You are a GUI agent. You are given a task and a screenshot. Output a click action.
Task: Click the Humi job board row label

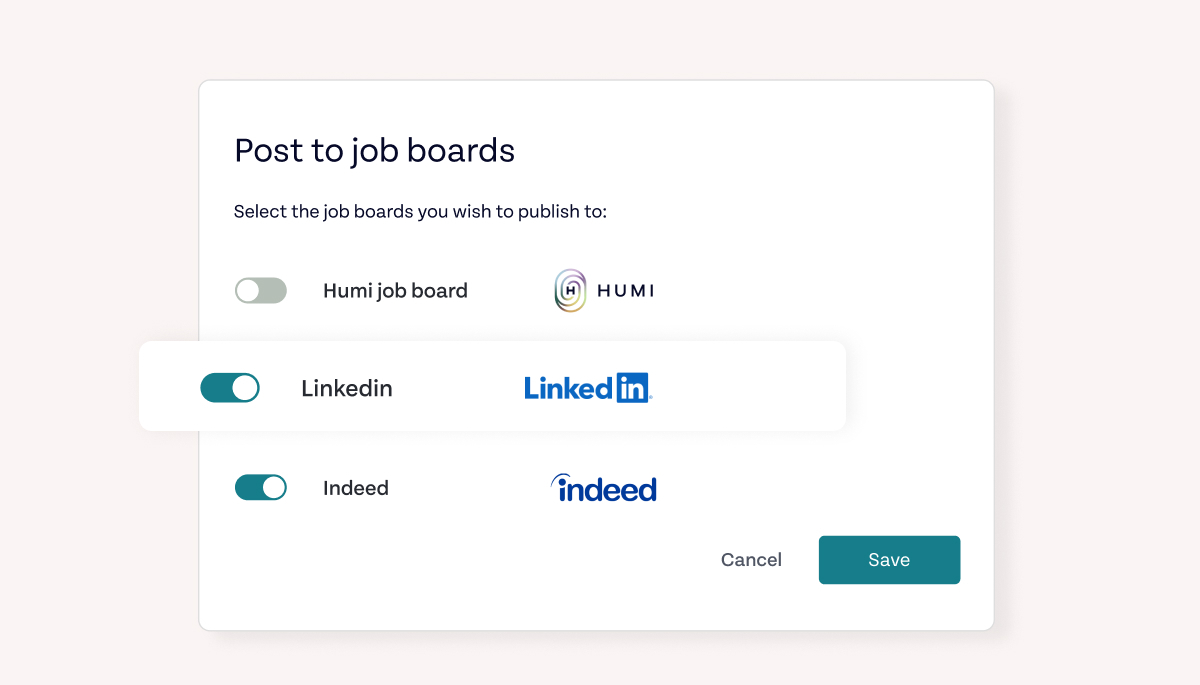pyautogui.click(x=395, y=290)
